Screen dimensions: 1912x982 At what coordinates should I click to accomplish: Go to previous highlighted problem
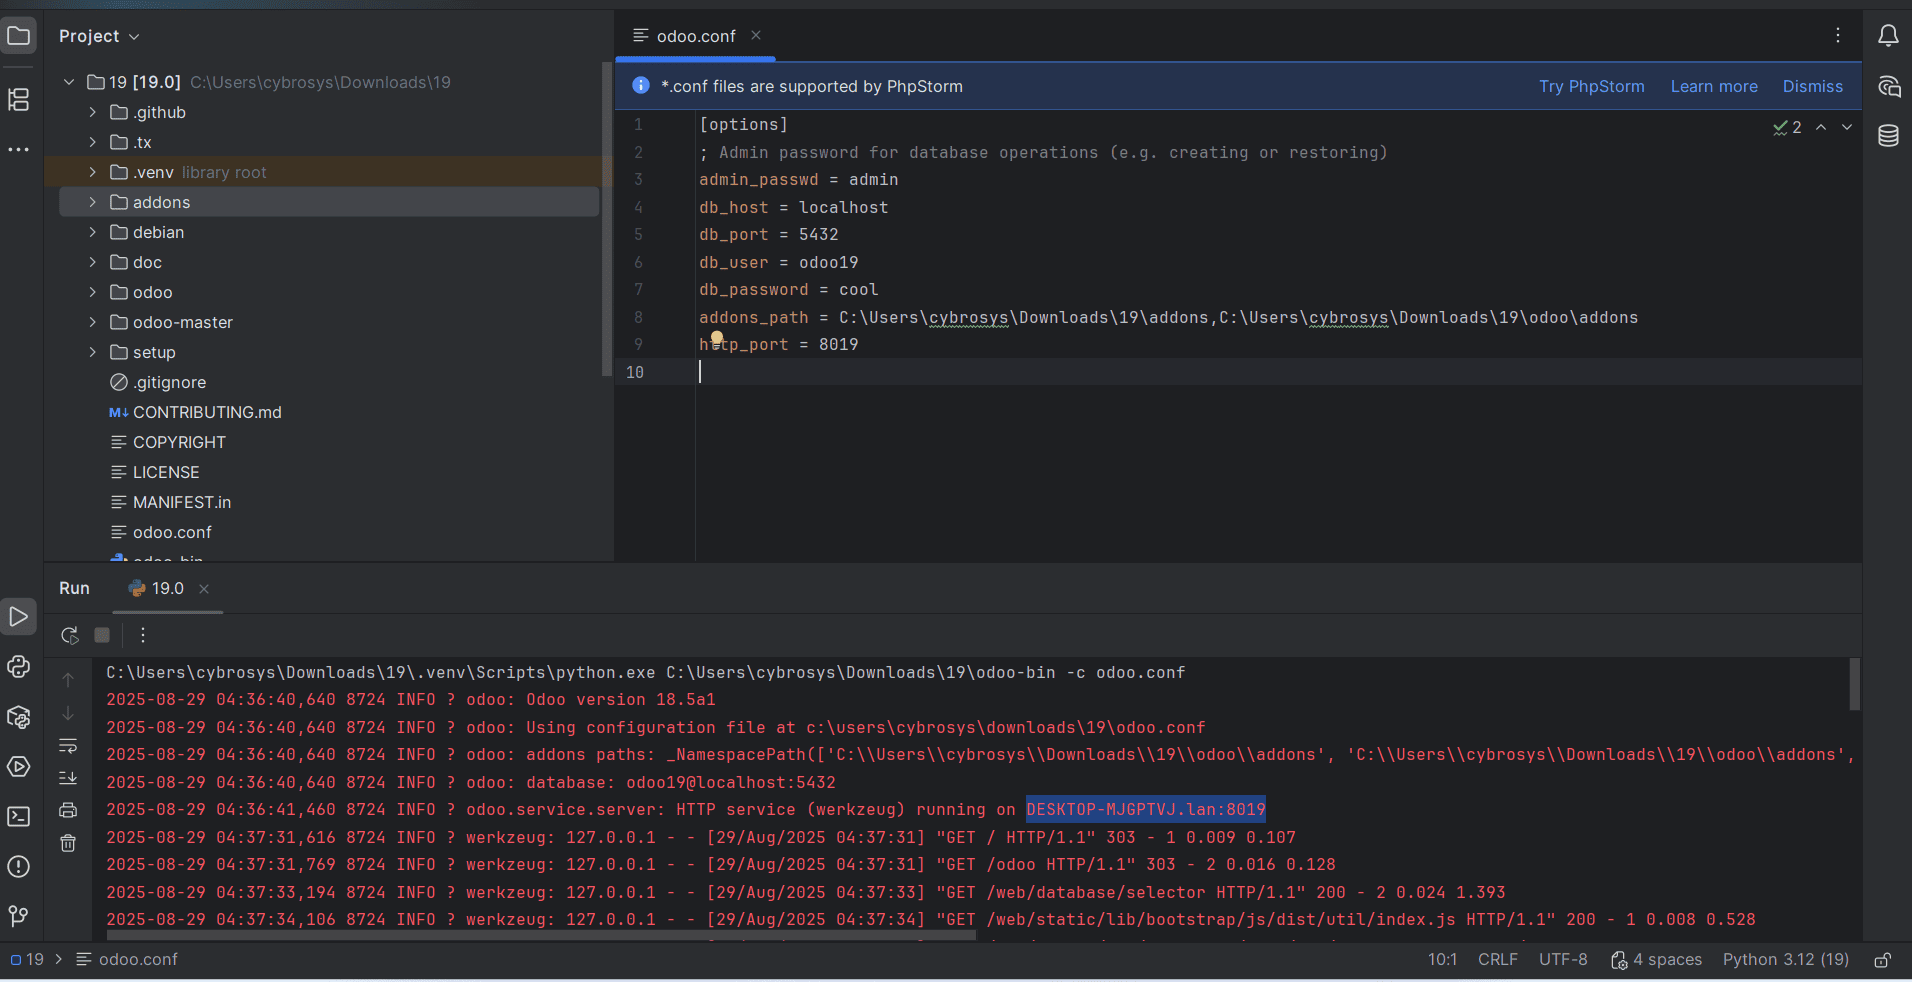click(1821, 127)
